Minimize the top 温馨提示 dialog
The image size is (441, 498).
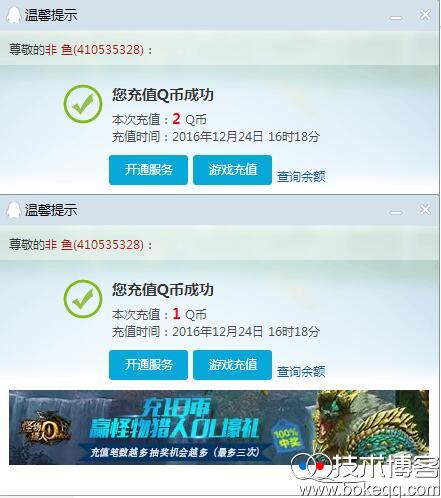396,18
